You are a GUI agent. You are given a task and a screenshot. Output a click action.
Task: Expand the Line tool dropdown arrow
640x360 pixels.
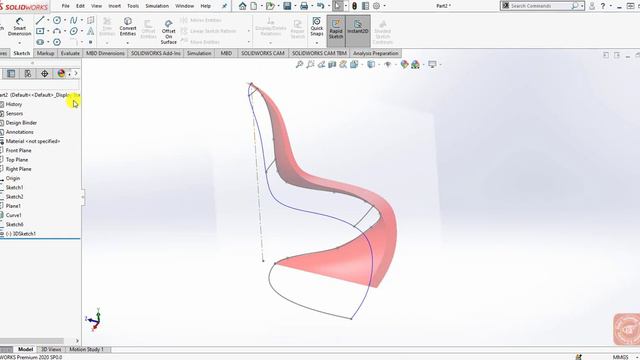point(48,20)
